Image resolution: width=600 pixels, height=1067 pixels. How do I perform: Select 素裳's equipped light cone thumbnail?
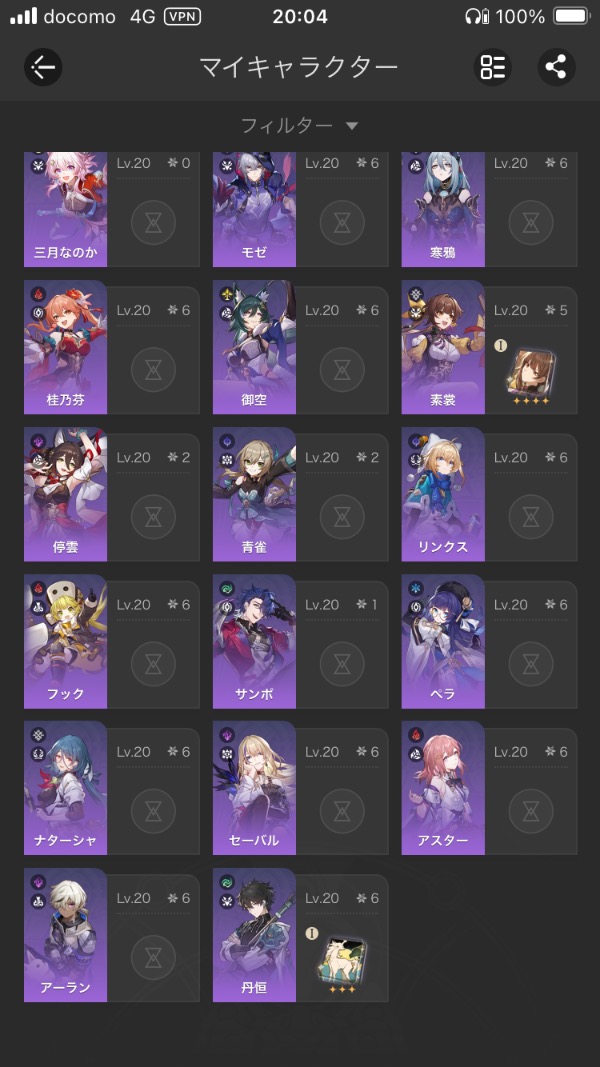531,372
